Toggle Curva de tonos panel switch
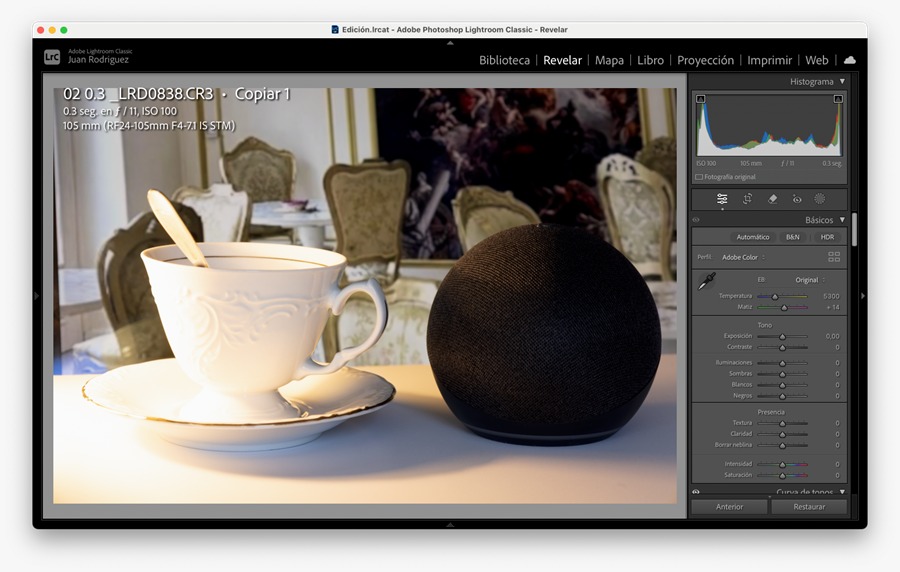 pyautogui.click(x=696, y=492)
